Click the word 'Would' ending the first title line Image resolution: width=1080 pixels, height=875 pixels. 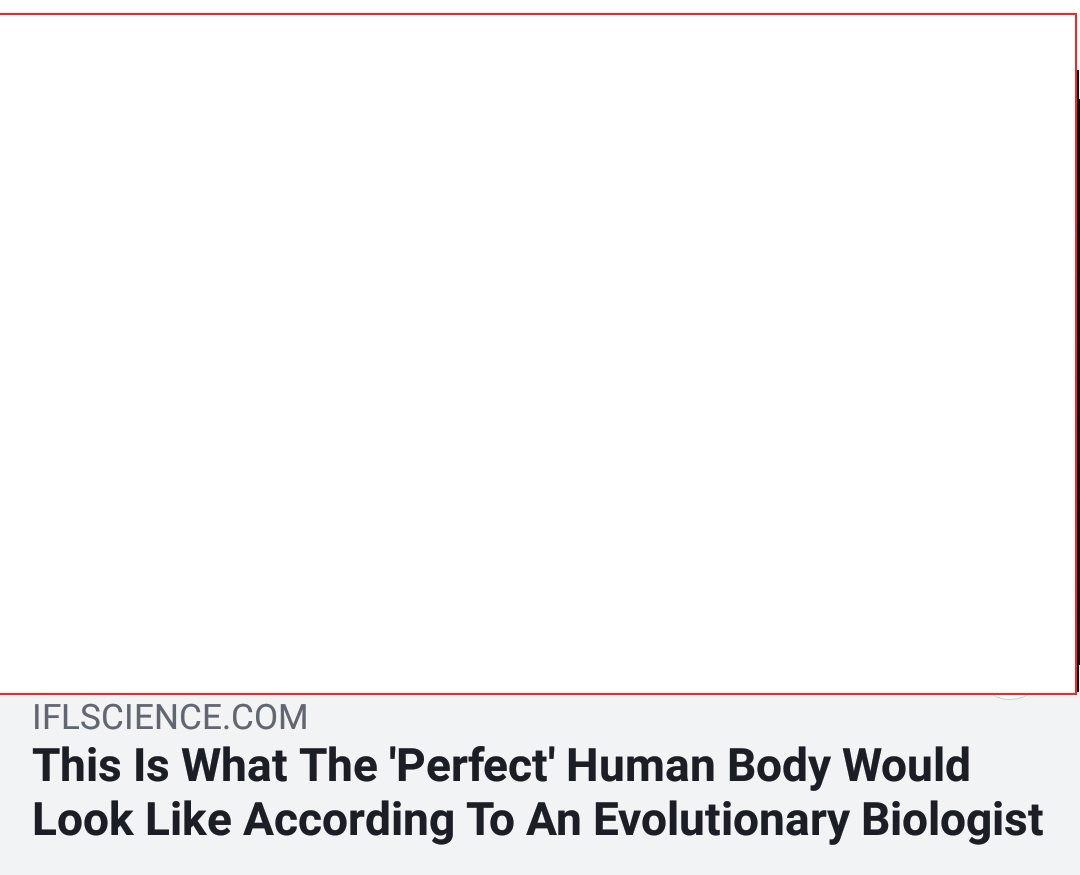[906, 765]
